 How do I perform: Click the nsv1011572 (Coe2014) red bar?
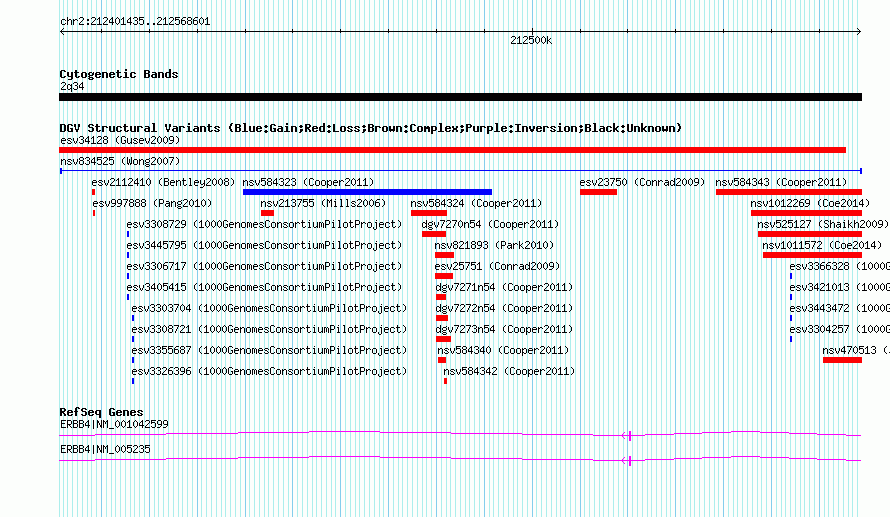812,255
